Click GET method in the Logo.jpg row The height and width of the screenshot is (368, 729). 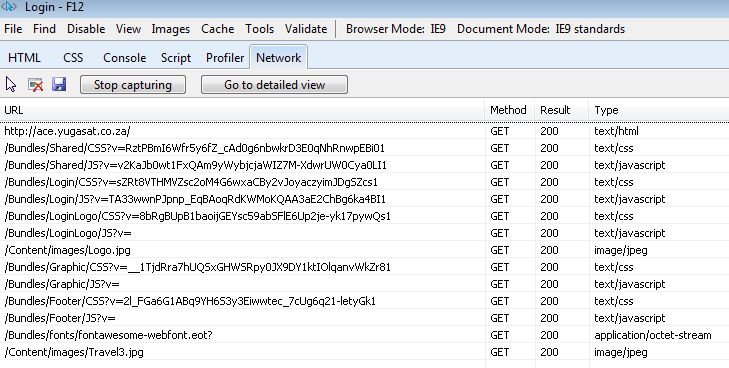pyautogui.click(x=500, y=250)
